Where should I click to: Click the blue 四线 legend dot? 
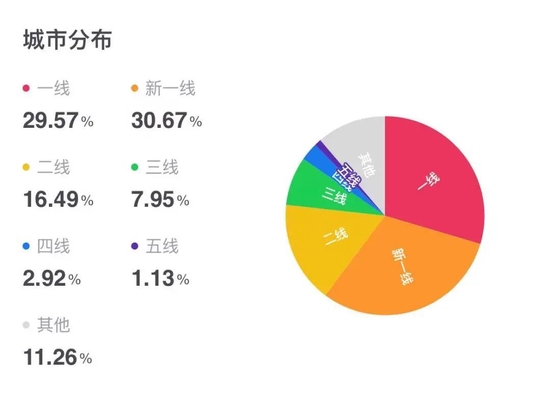pos(26,246)
